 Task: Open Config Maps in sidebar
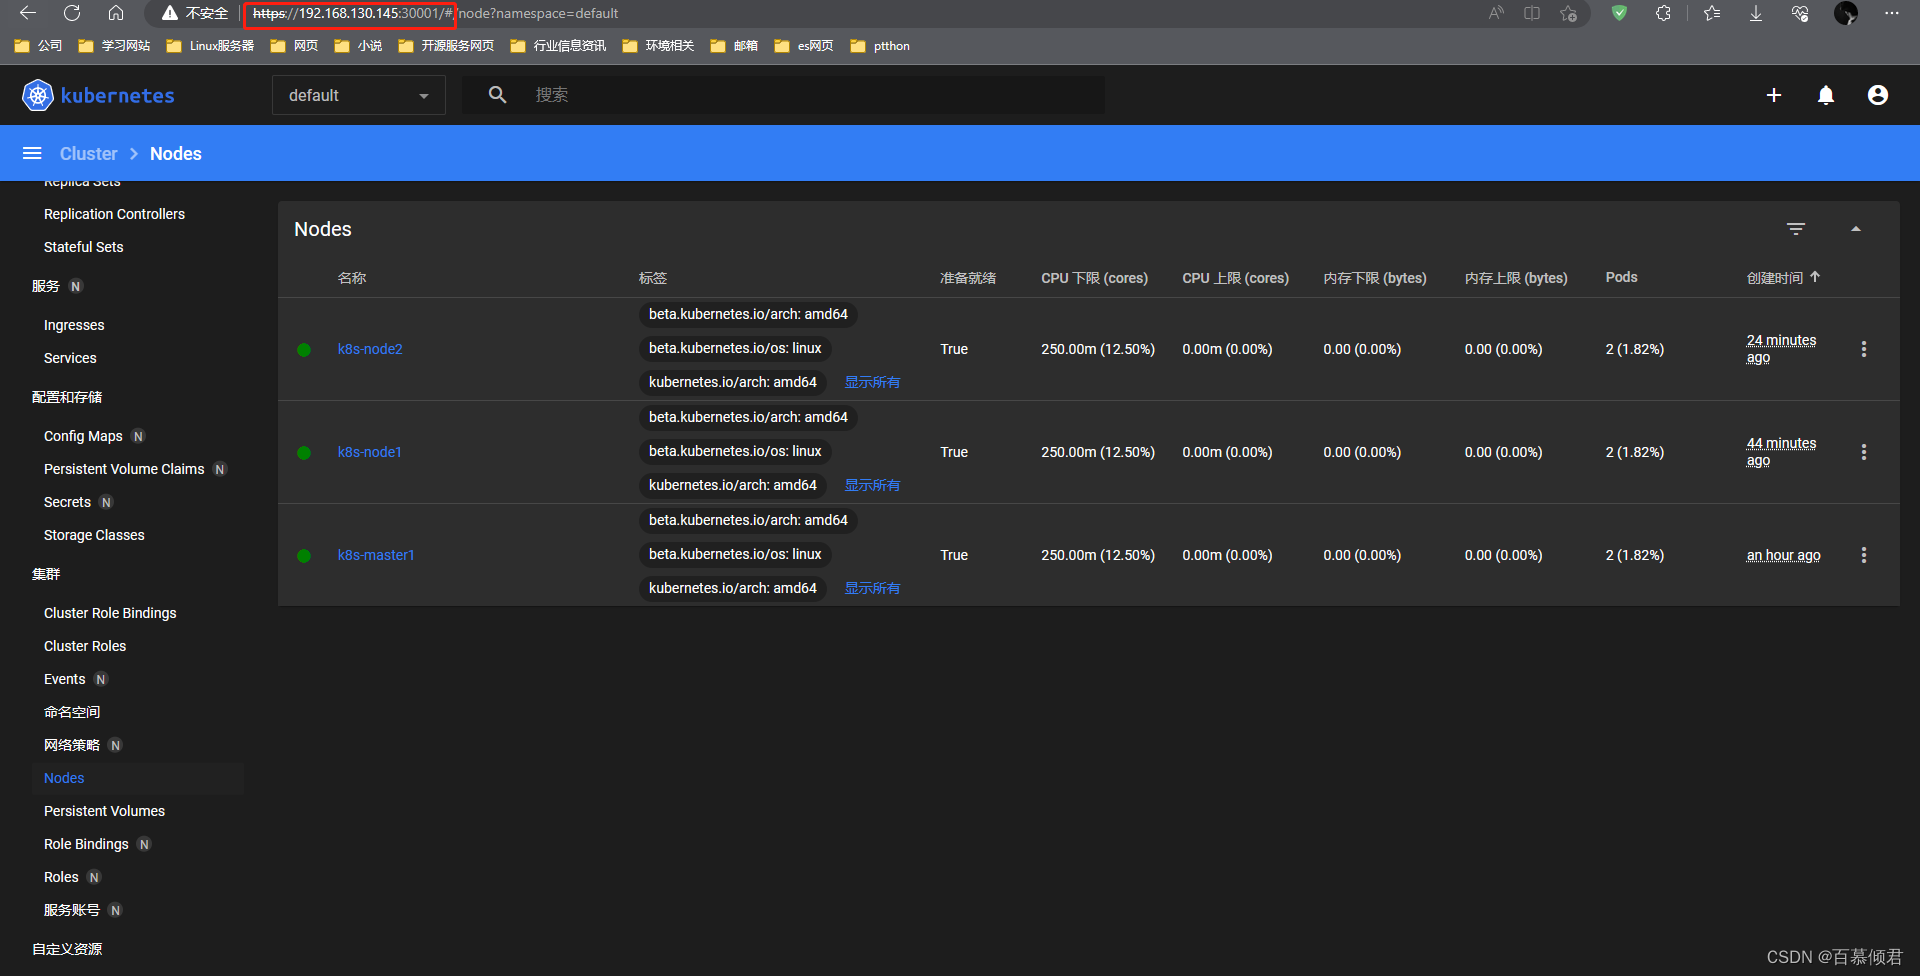tap(83, 436)
